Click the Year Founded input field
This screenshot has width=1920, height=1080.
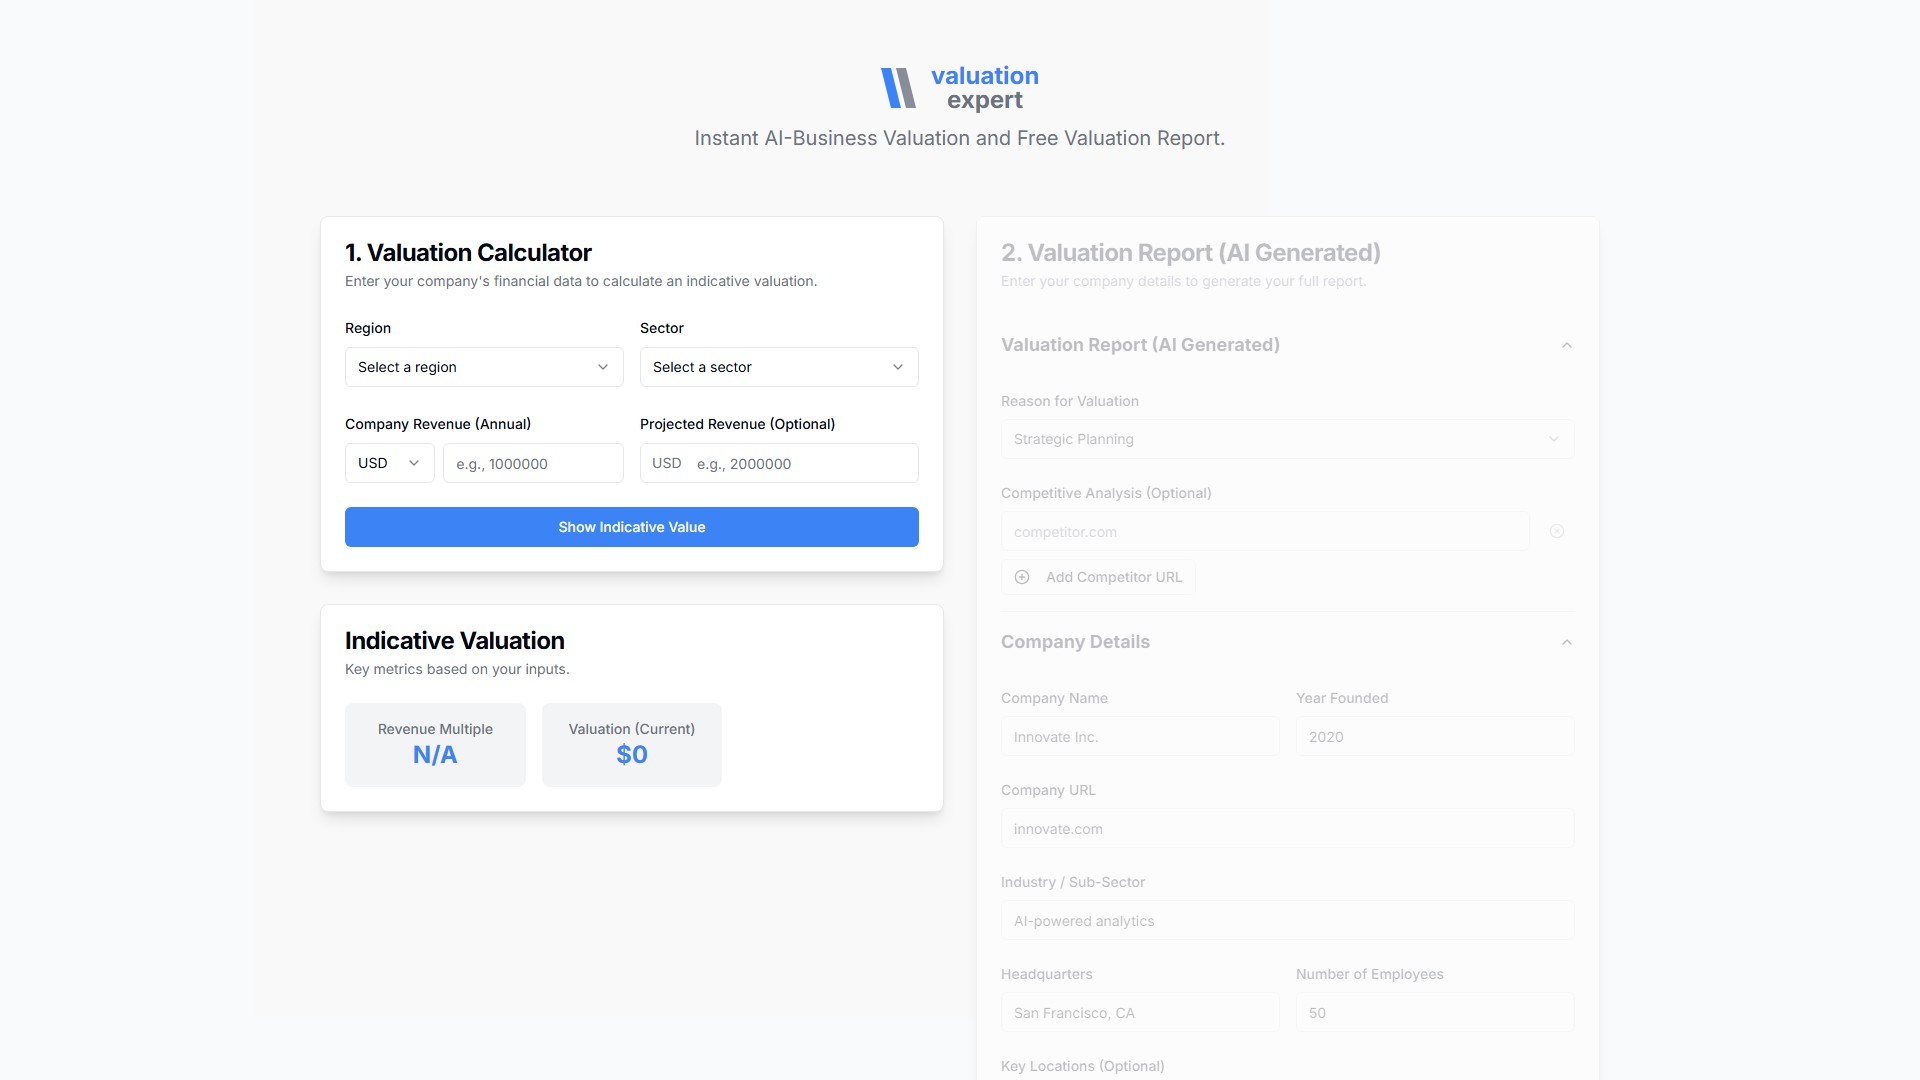click(x=1435, y=737)
